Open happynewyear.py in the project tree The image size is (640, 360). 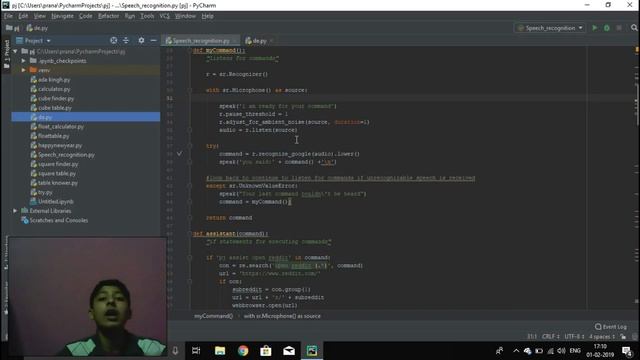[x=56, y=145]
